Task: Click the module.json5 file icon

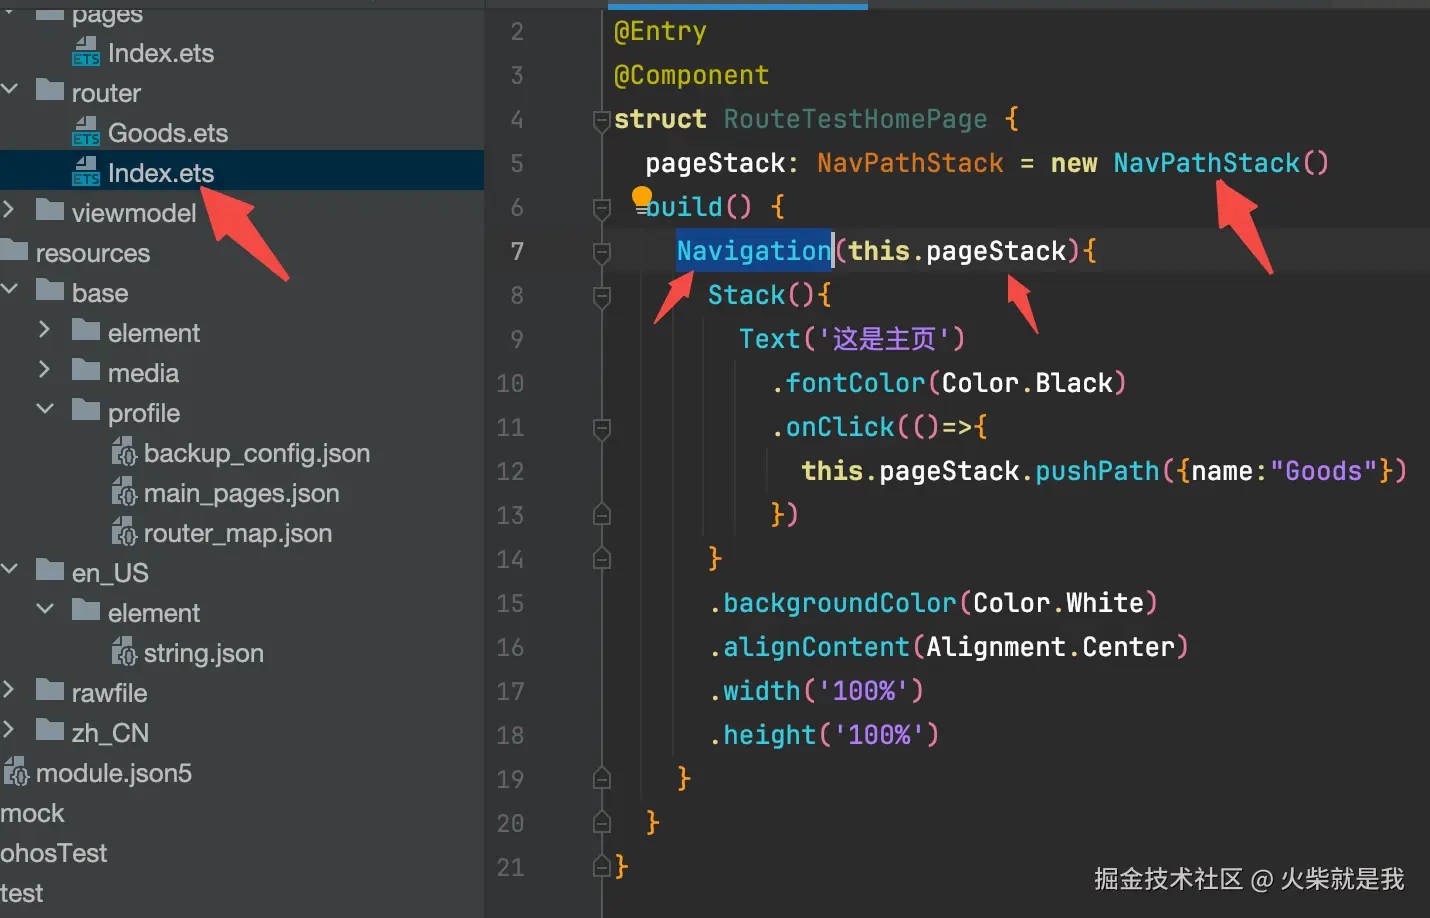Action: (x=16, y=772)
